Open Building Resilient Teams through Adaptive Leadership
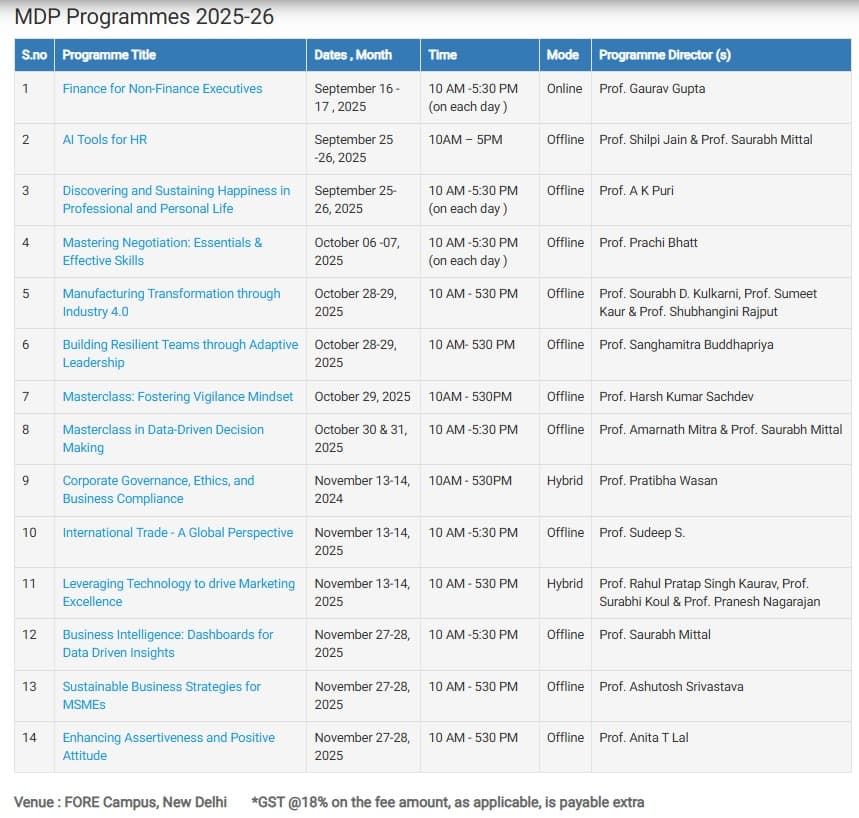Image resolution: width=859 pixels, height=818 pixels. [180, 345]
